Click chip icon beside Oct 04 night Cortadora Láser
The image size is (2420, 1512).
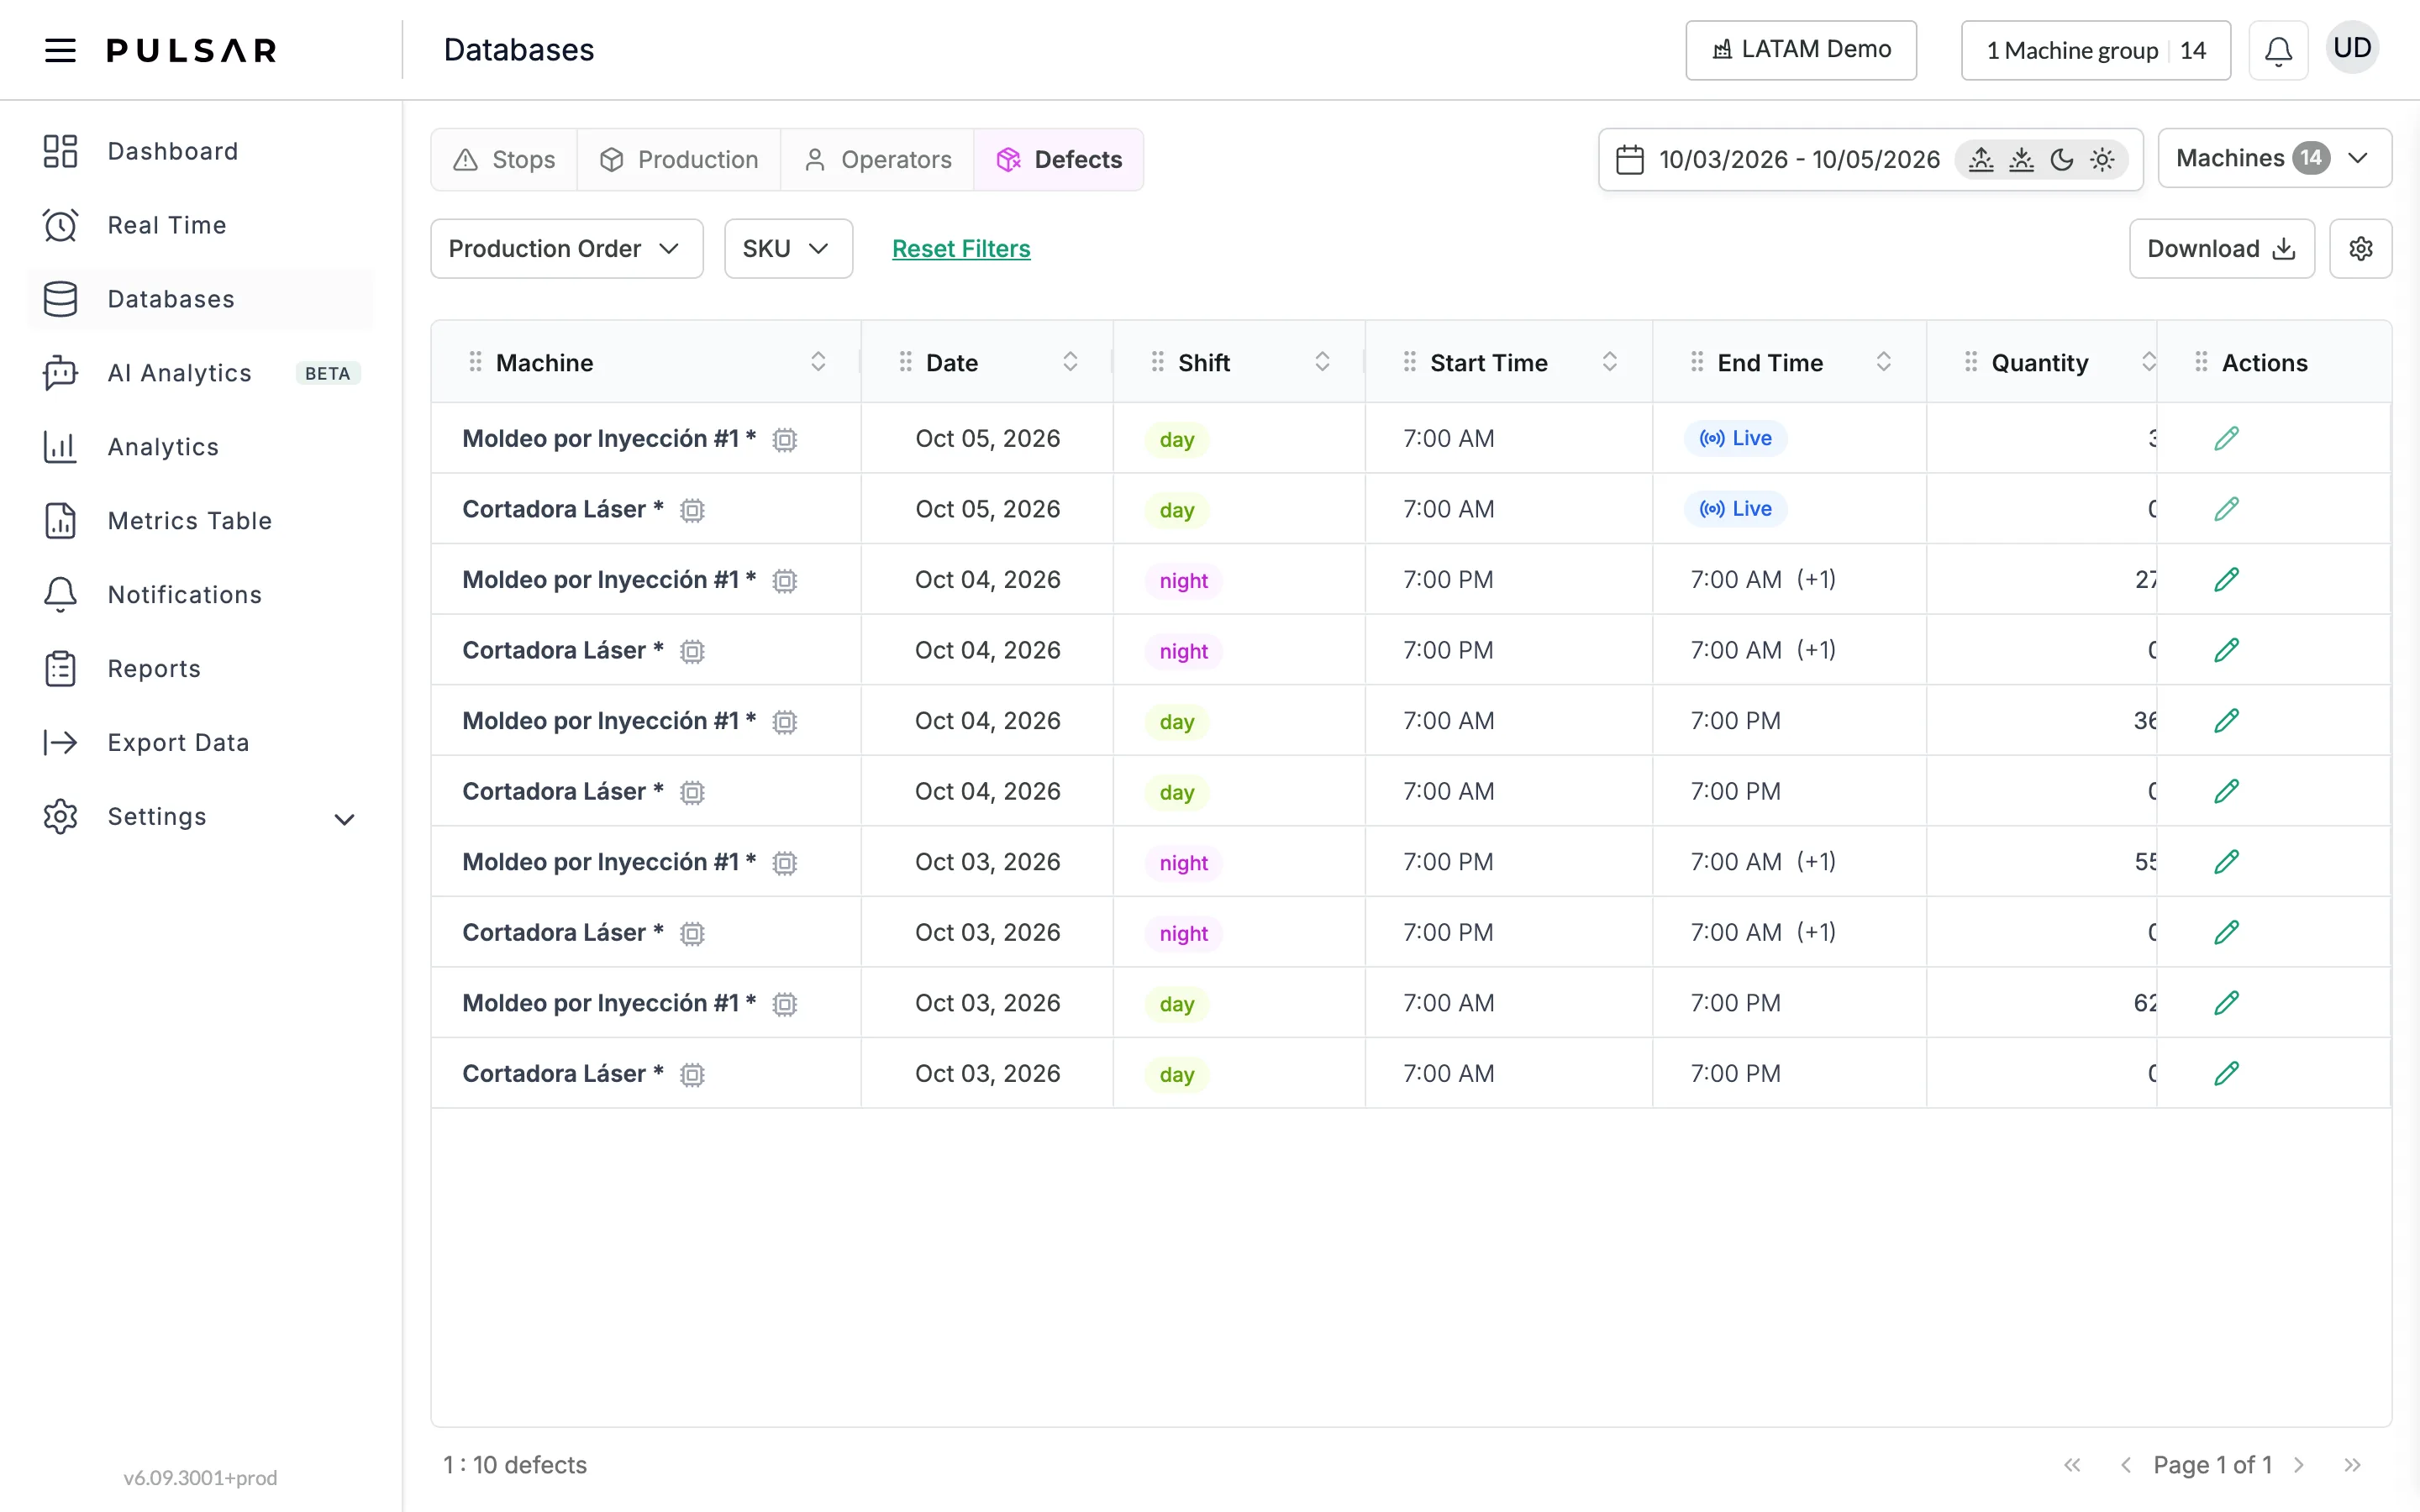click(x=692, y=651)
